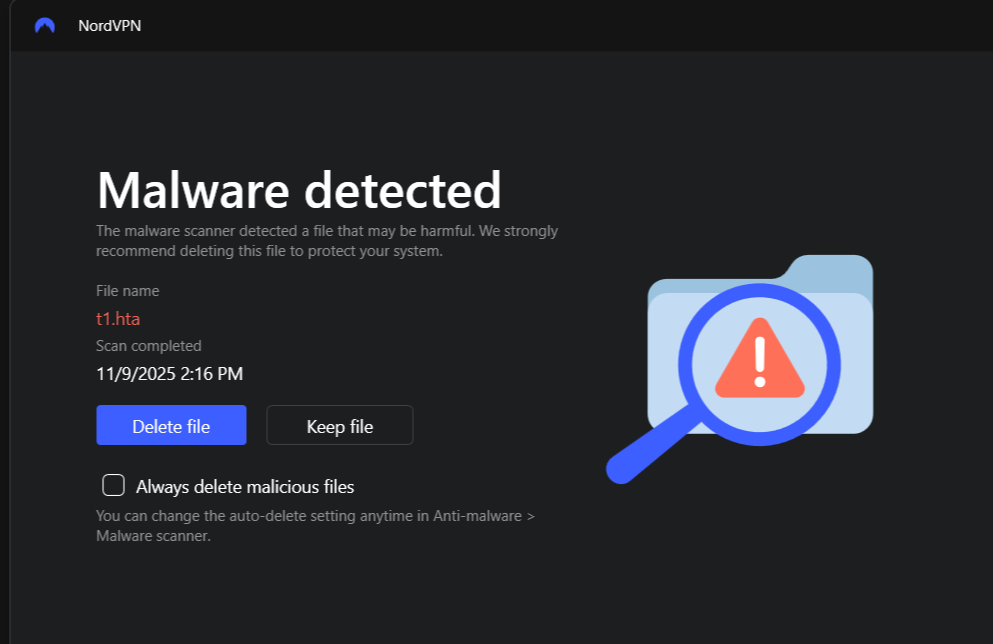Click the Malware detected heading

298,190
